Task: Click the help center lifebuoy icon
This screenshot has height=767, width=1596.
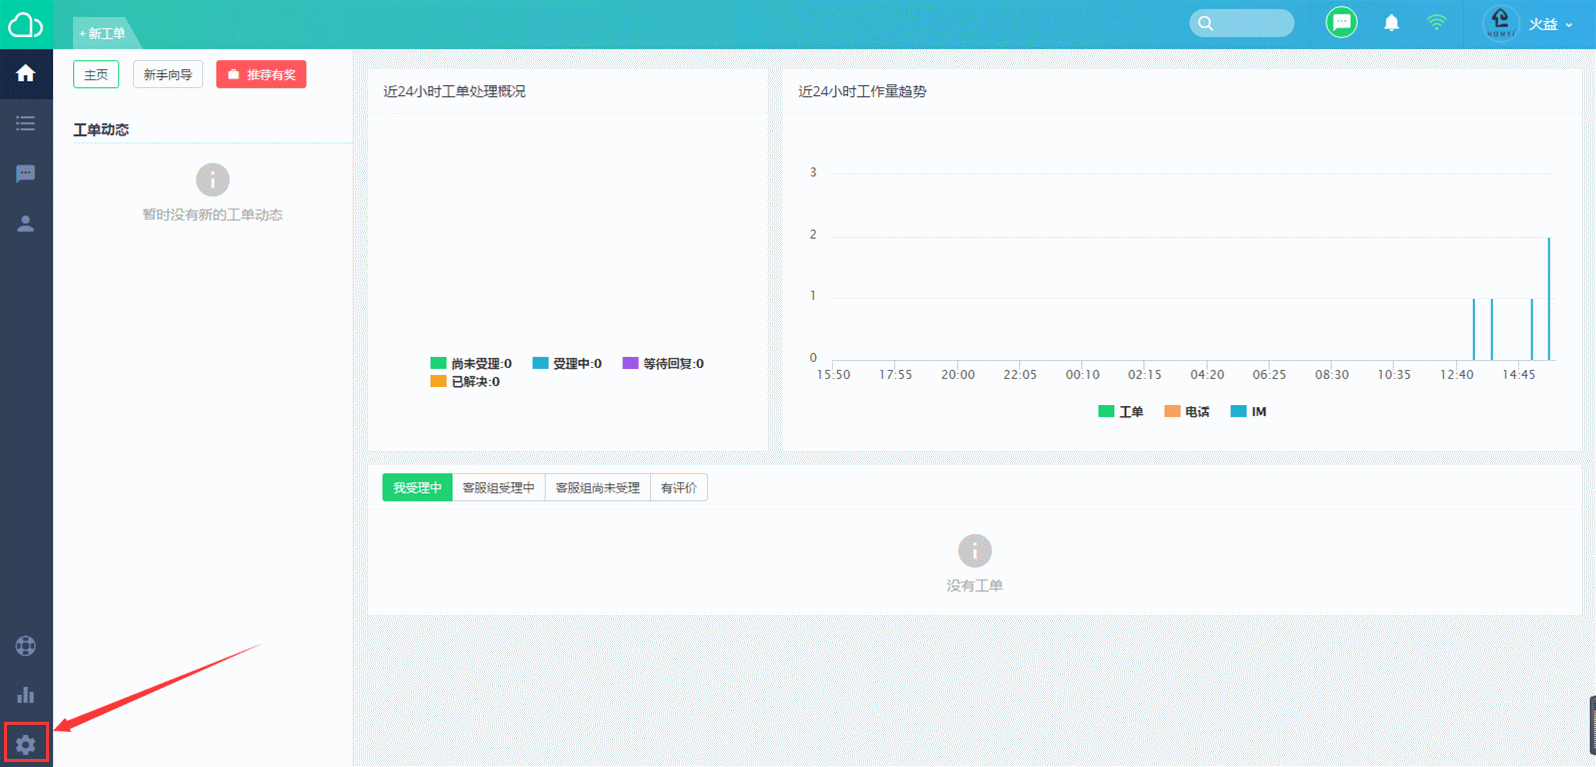Action: [x=26, y=646]
